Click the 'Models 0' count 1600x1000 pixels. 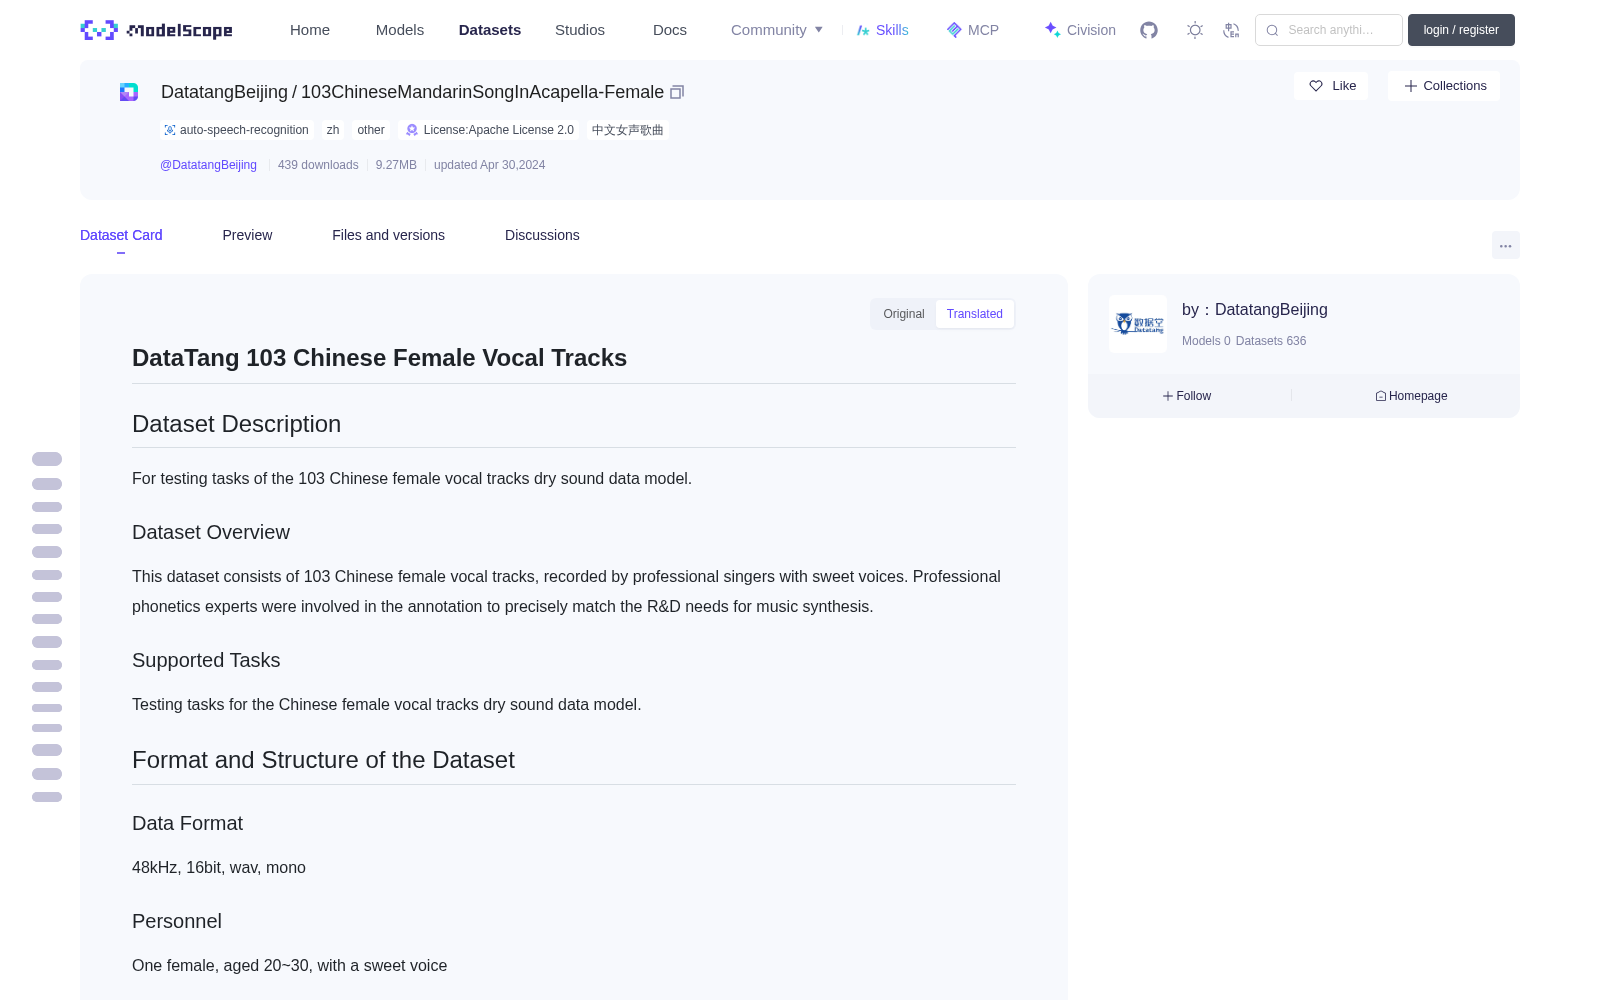pyautogui.click(x=1206, y=341)
